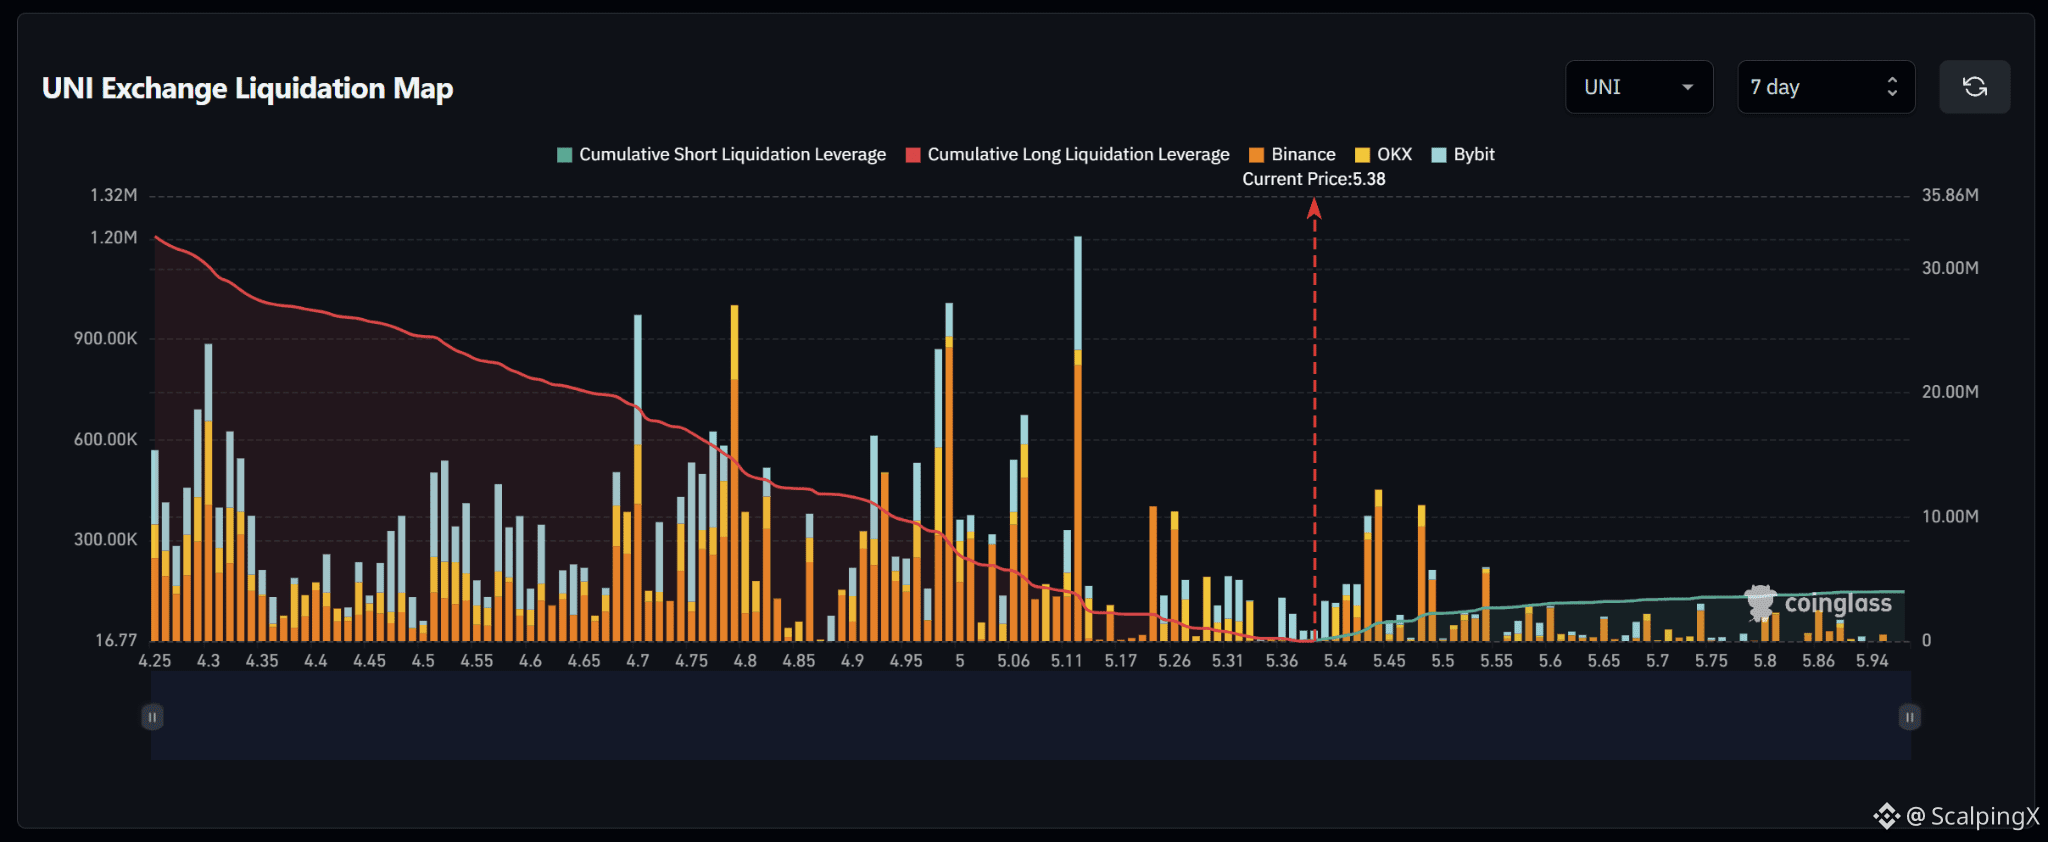Open the UNI coin dropdown
Screen dimensions: 2048x842
(x=1639, y=87)
